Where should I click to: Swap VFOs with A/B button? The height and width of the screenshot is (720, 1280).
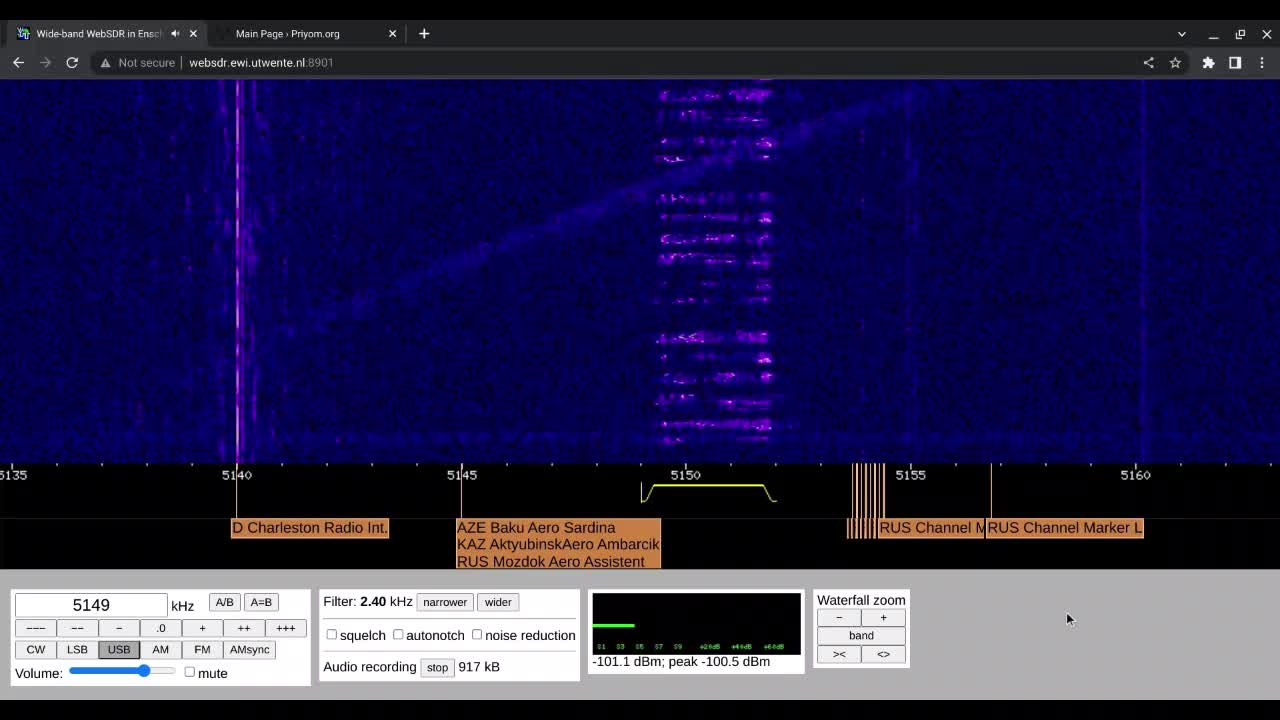224,602
